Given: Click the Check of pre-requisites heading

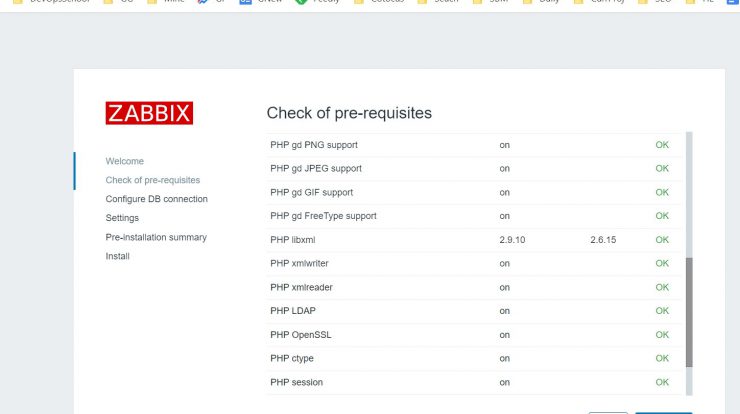Looking at the screenshot, I should coord(349,113).
